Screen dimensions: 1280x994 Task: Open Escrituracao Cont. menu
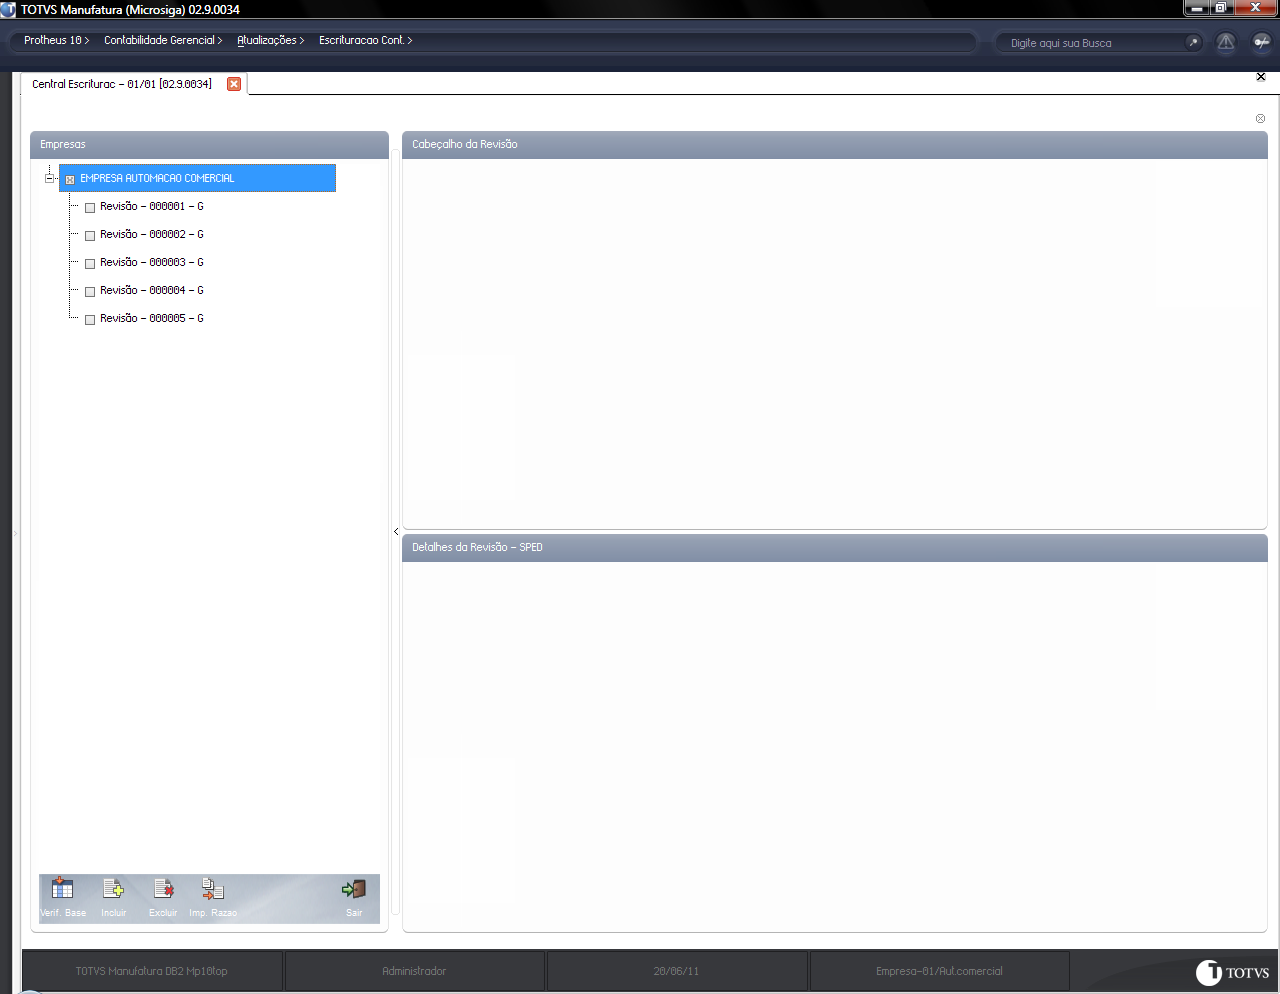click(x=365, y=40)
